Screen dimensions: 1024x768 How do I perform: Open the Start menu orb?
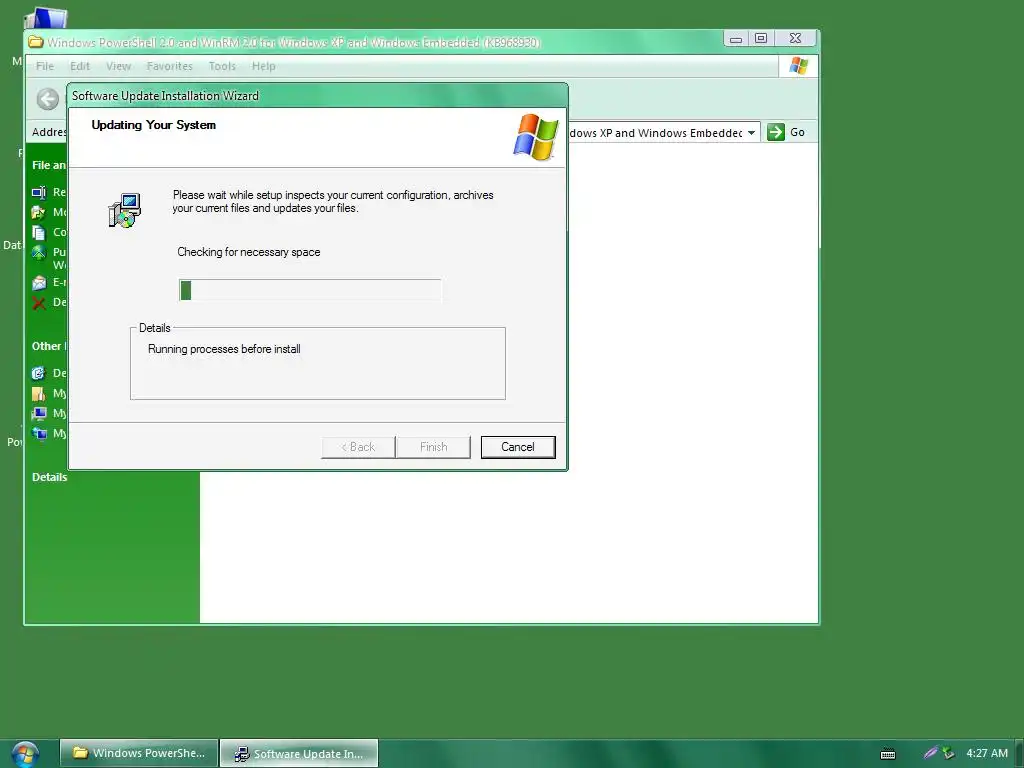click(x=25, y=754)
